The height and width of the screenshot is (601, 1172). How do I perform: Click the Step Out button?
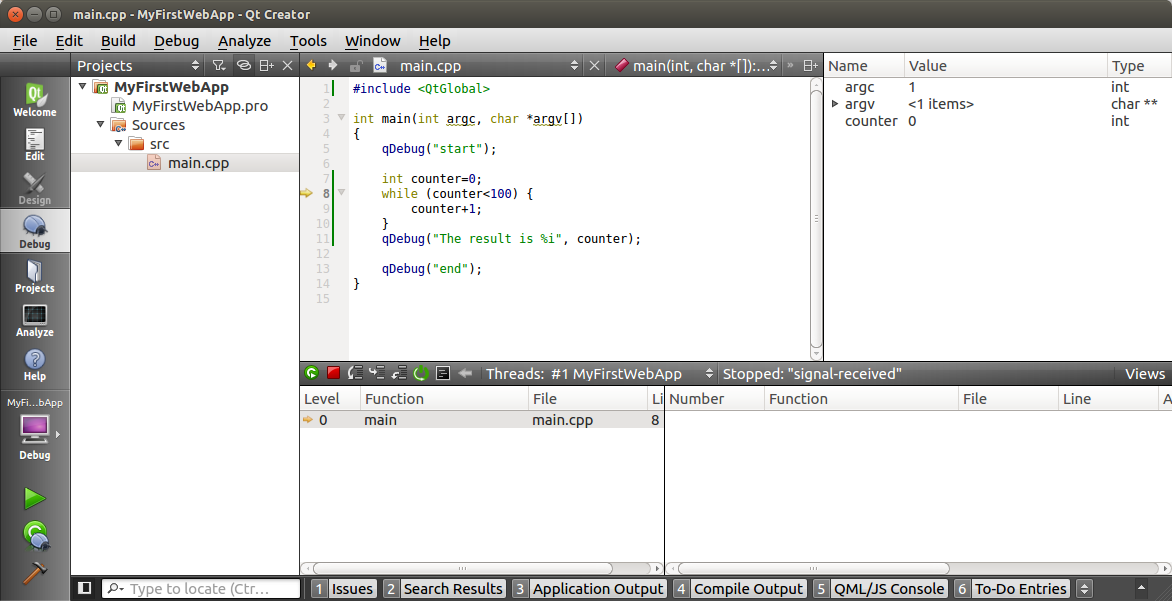[399, 372]
